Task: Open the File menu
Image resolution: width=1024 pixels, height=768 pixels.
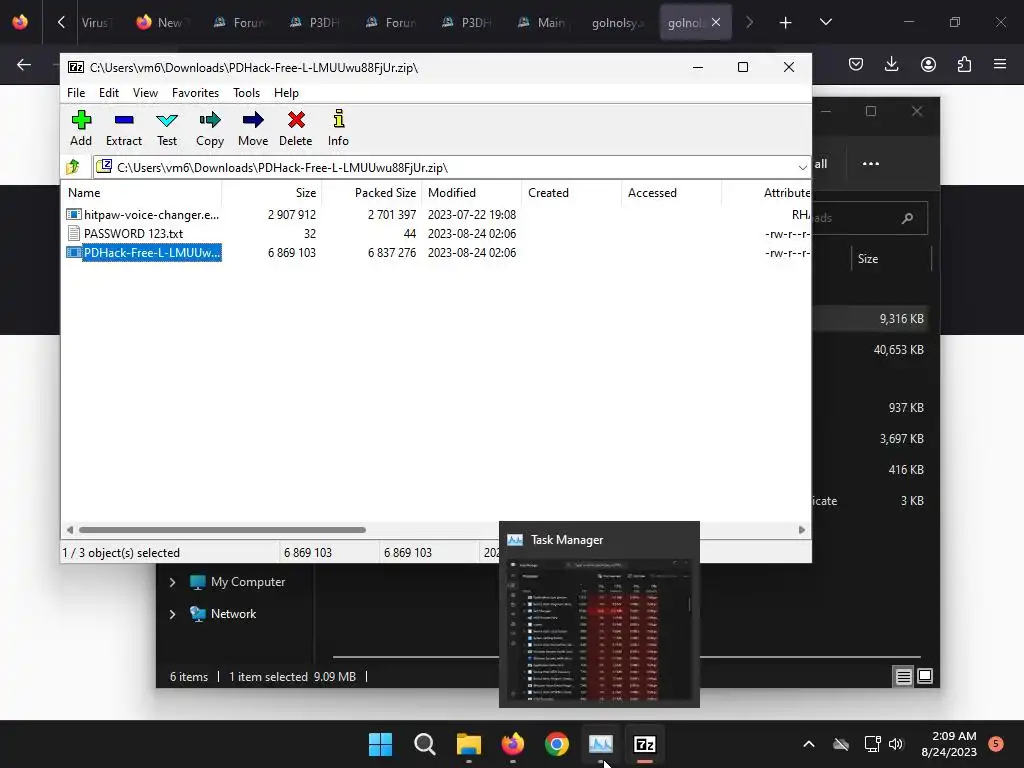Action: point(76,93)
